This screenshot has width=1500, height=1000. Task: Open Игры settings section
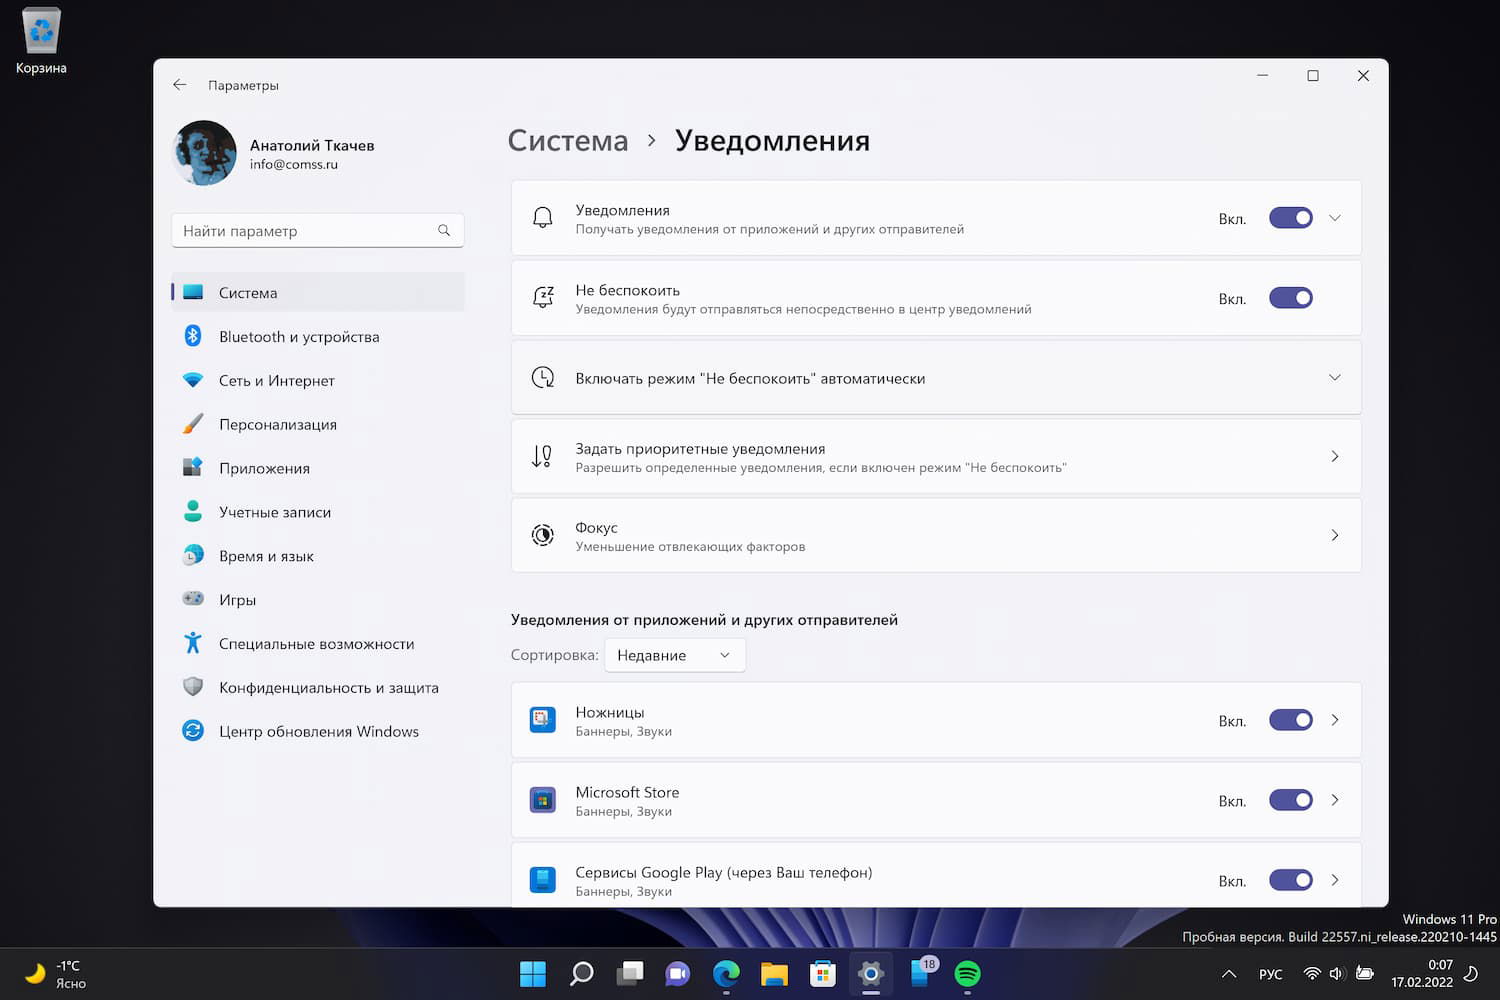(318, 600)
